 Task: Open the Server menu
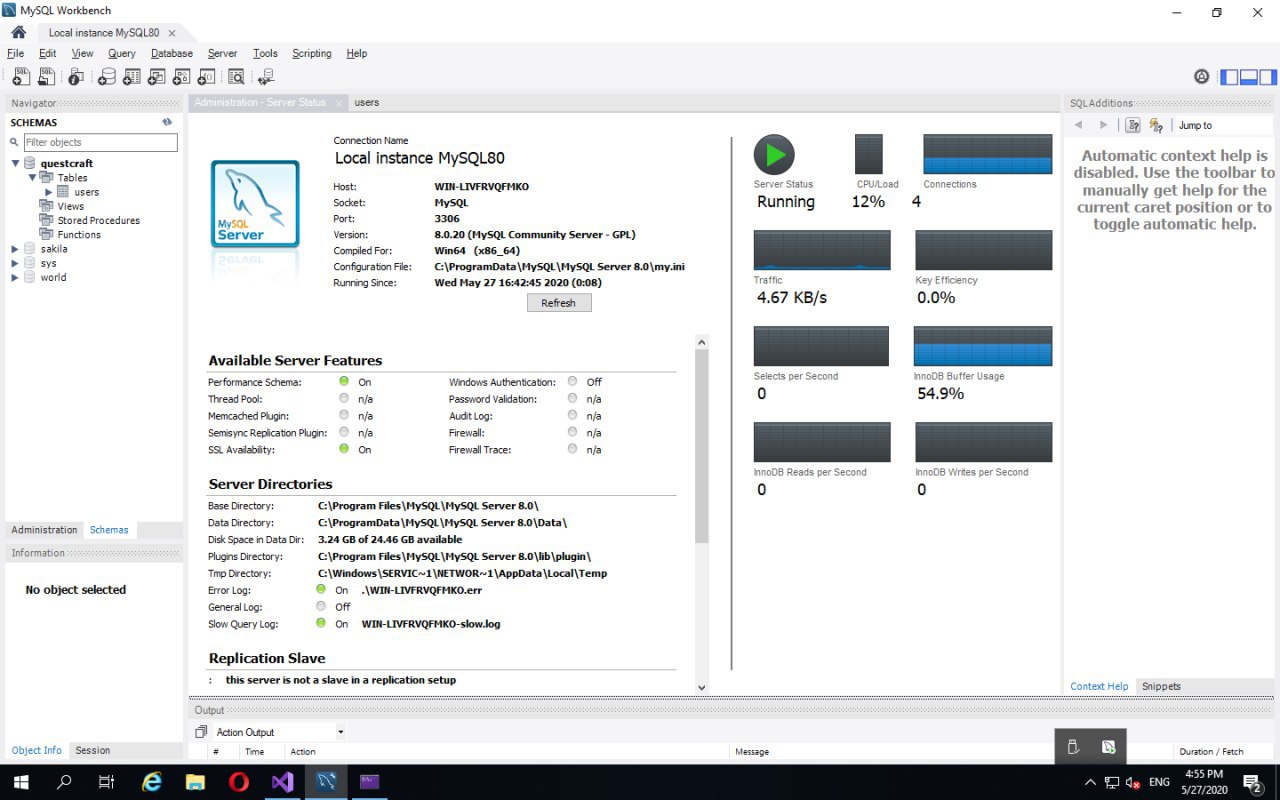[222, 53]
